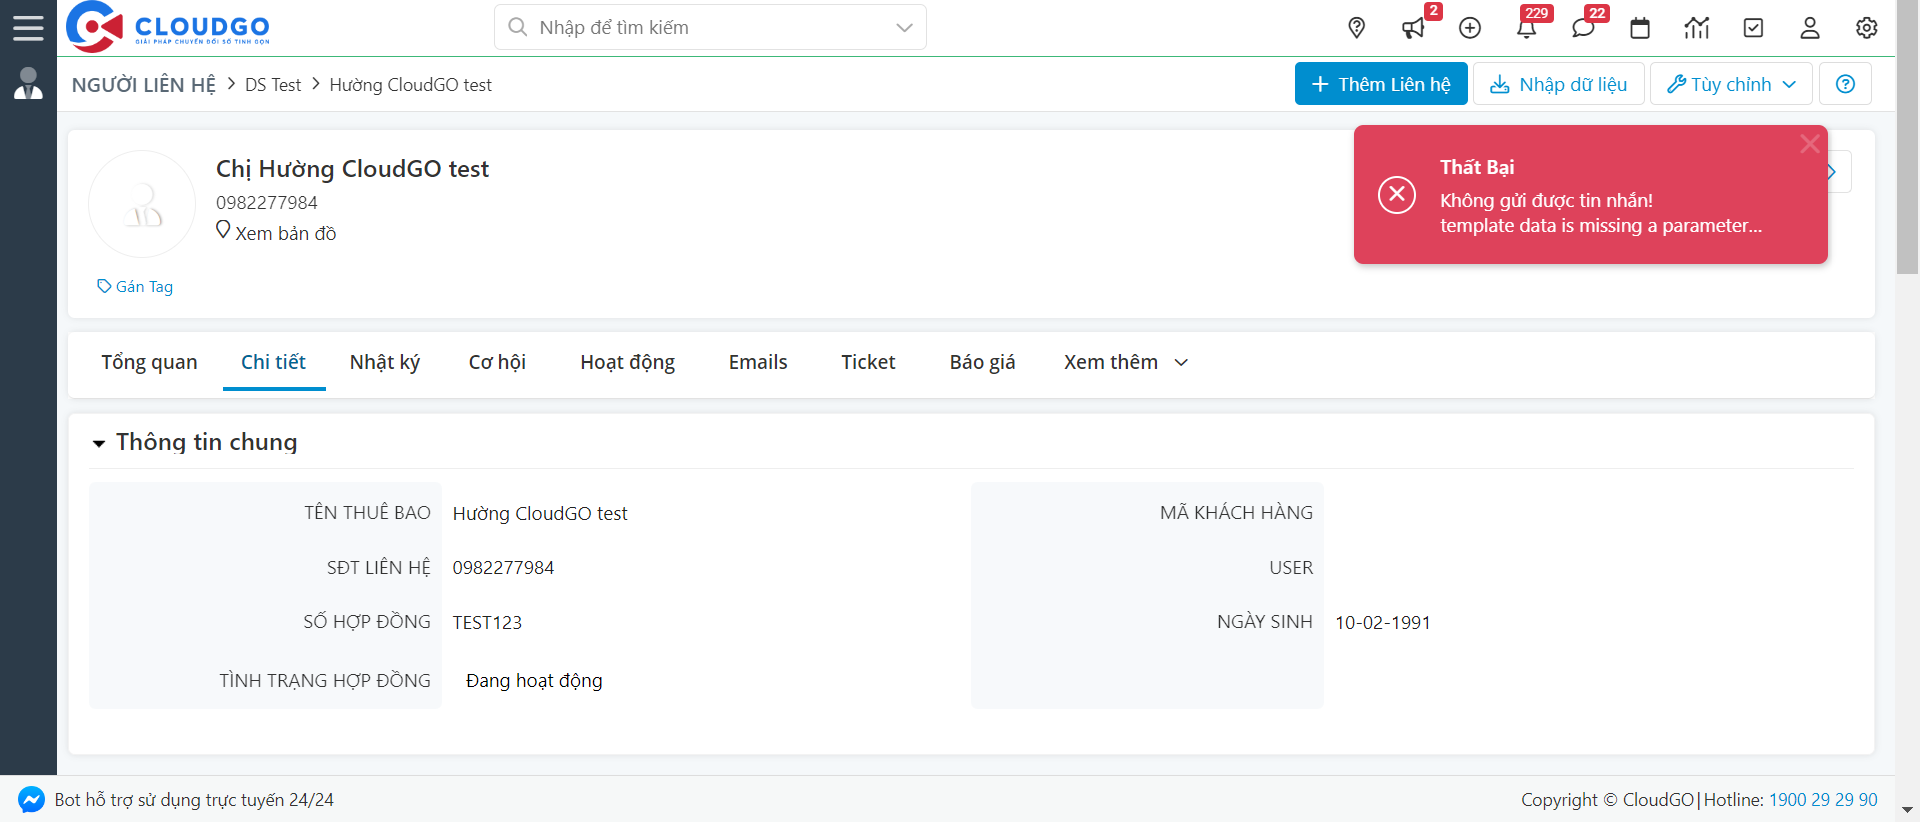The height and width of the screenshot is (822, 1920).
Task: Expand the search box dropdown arrow
Action: [904, 28]
